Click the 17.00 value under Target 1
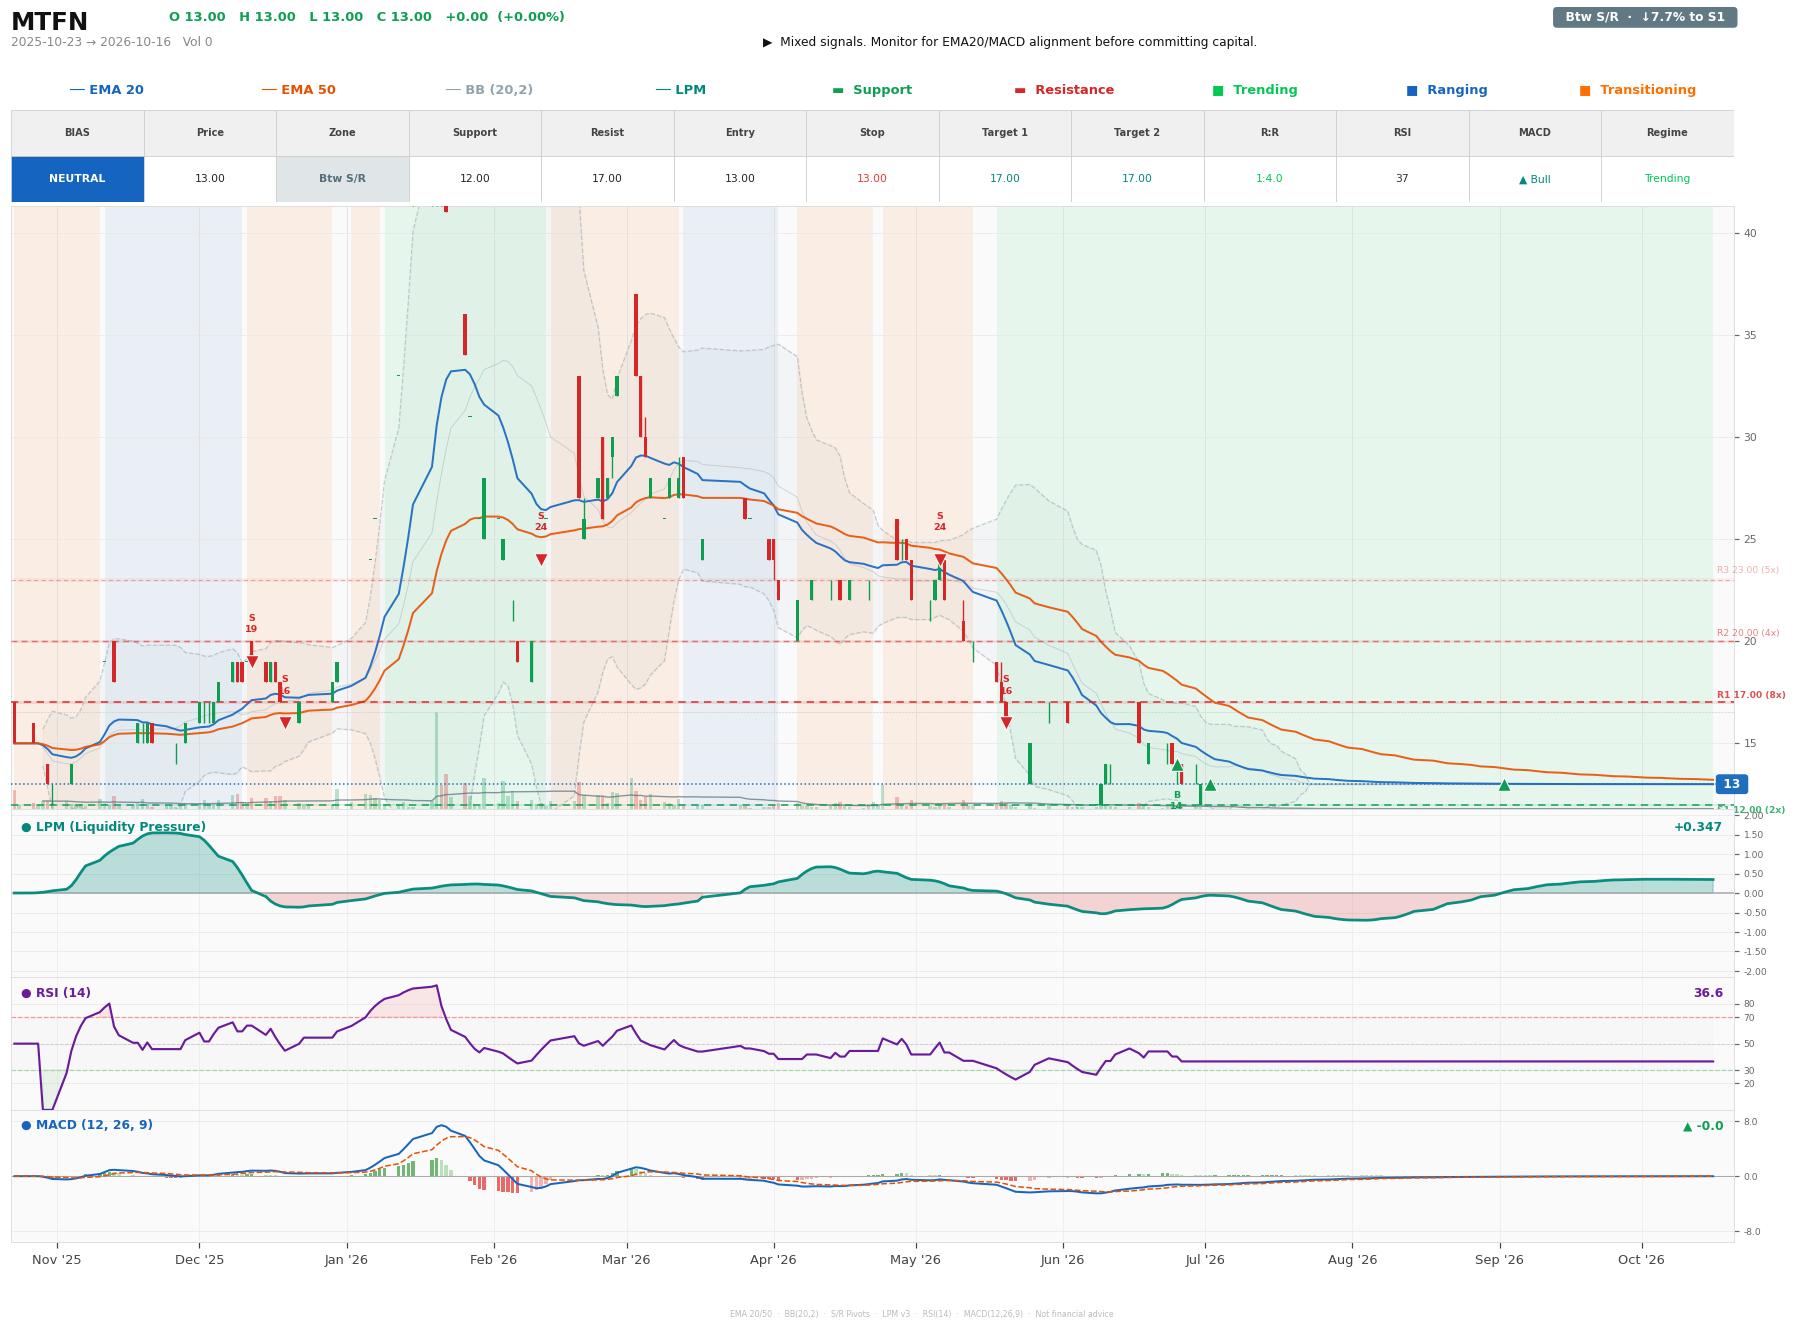The height and width of the screenshot is (1330, 1797). (x=1005, y=179)
